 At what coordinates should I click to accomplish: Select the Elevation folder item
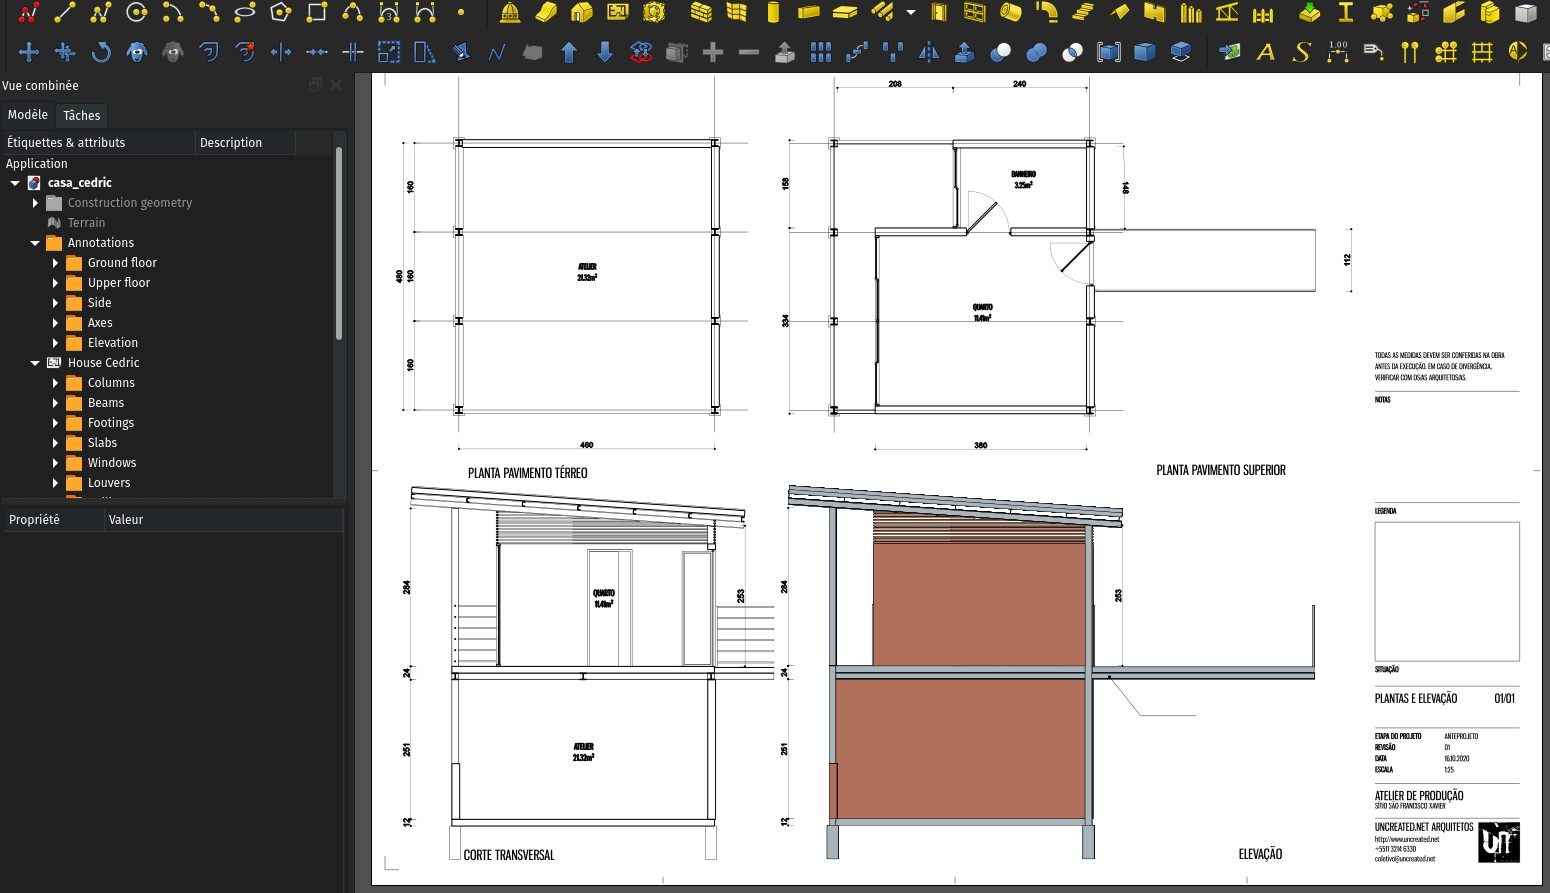tap(113, 343)
